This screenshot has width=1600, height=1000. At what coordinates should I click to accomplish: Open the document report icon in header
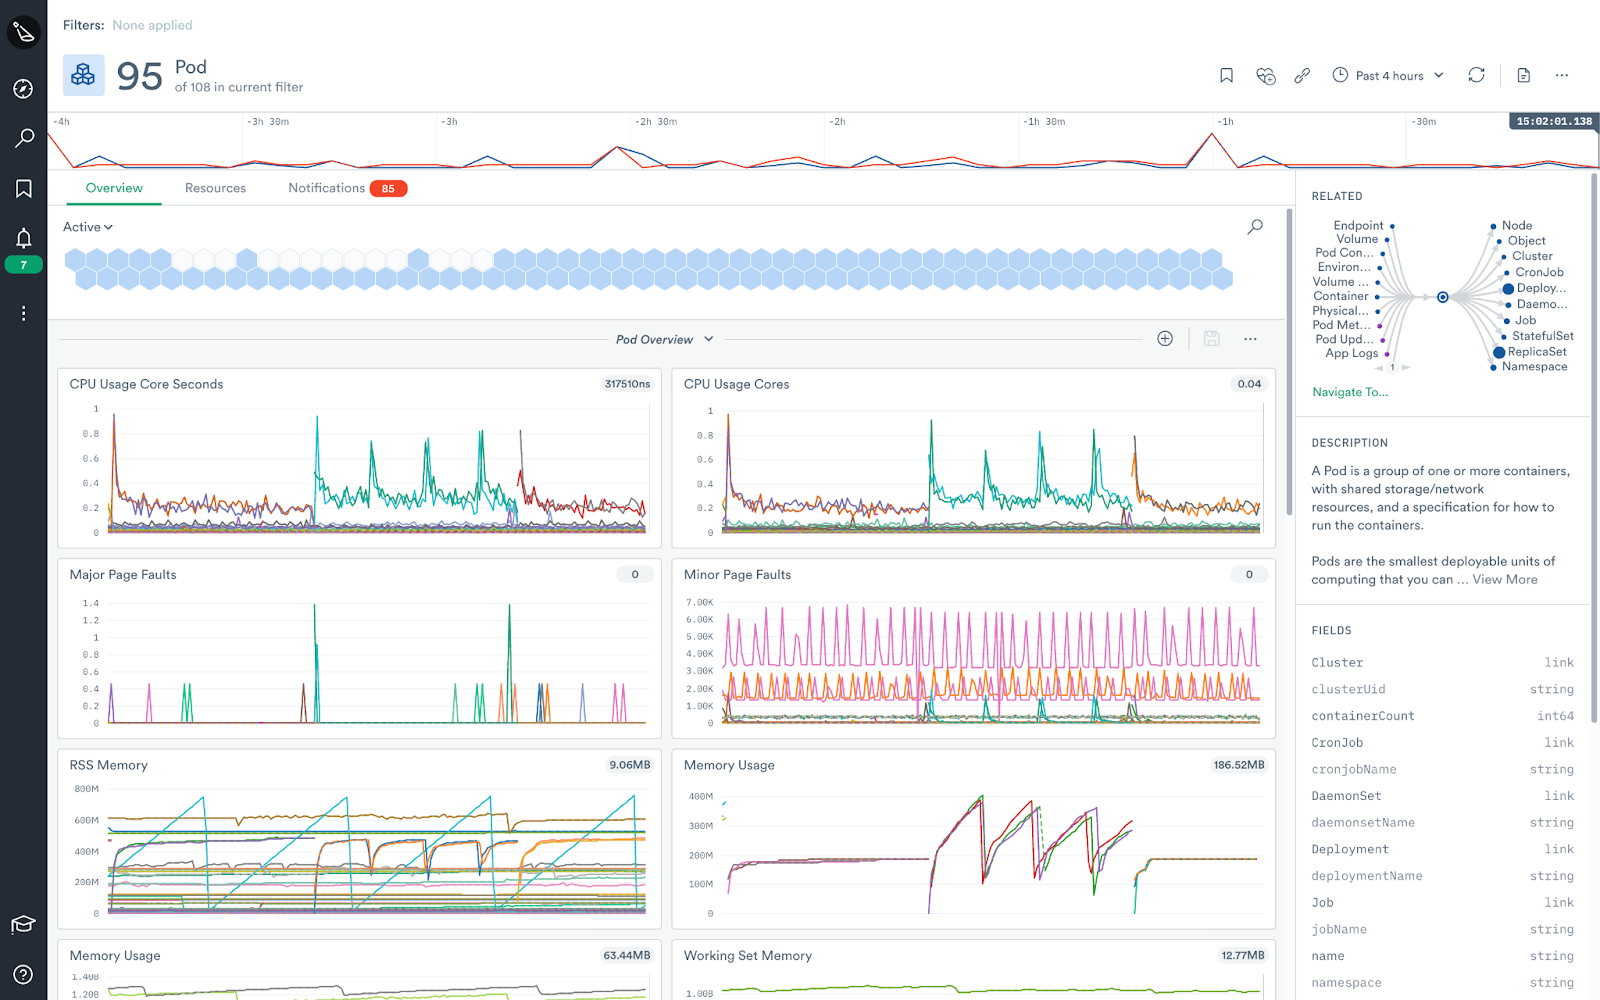1524,75
